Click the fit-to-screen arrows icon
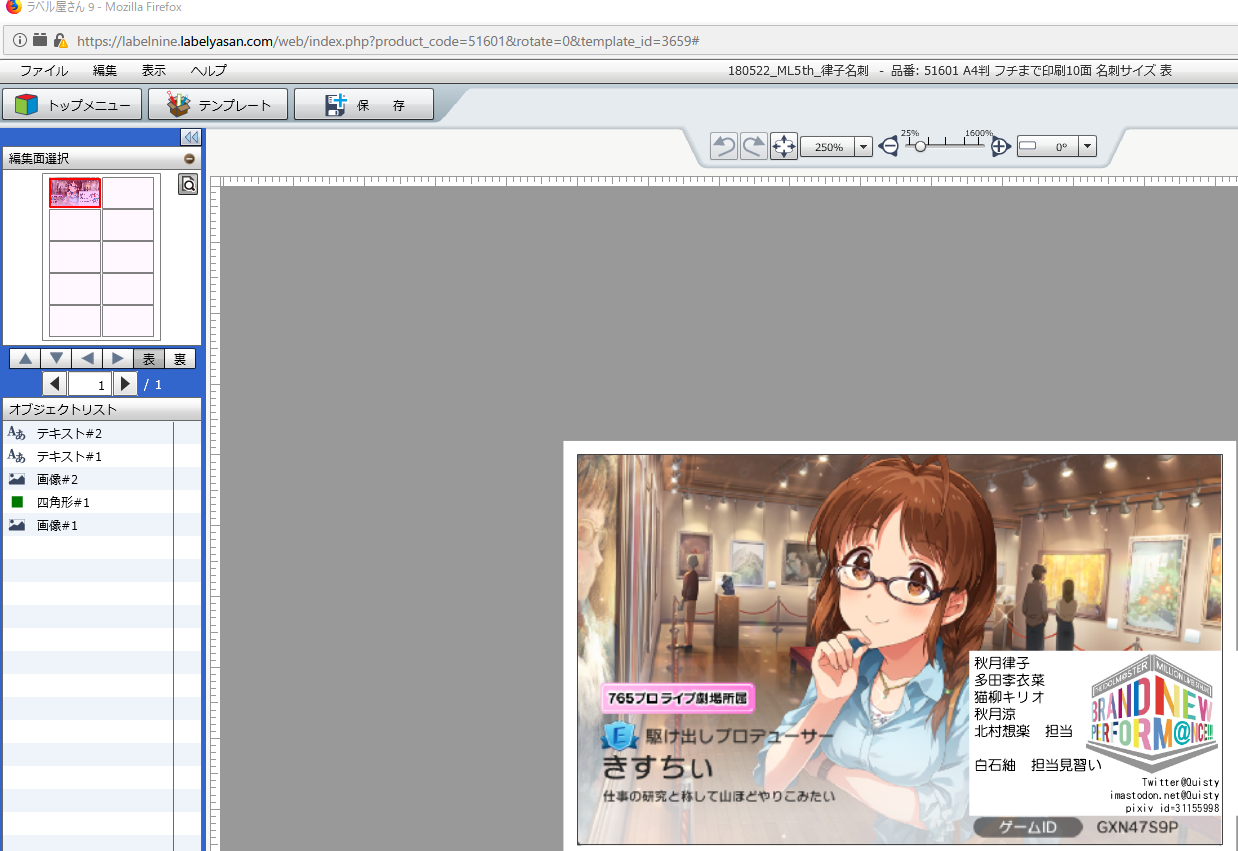Screen dimensions: 1238x851 coord(784,146)
